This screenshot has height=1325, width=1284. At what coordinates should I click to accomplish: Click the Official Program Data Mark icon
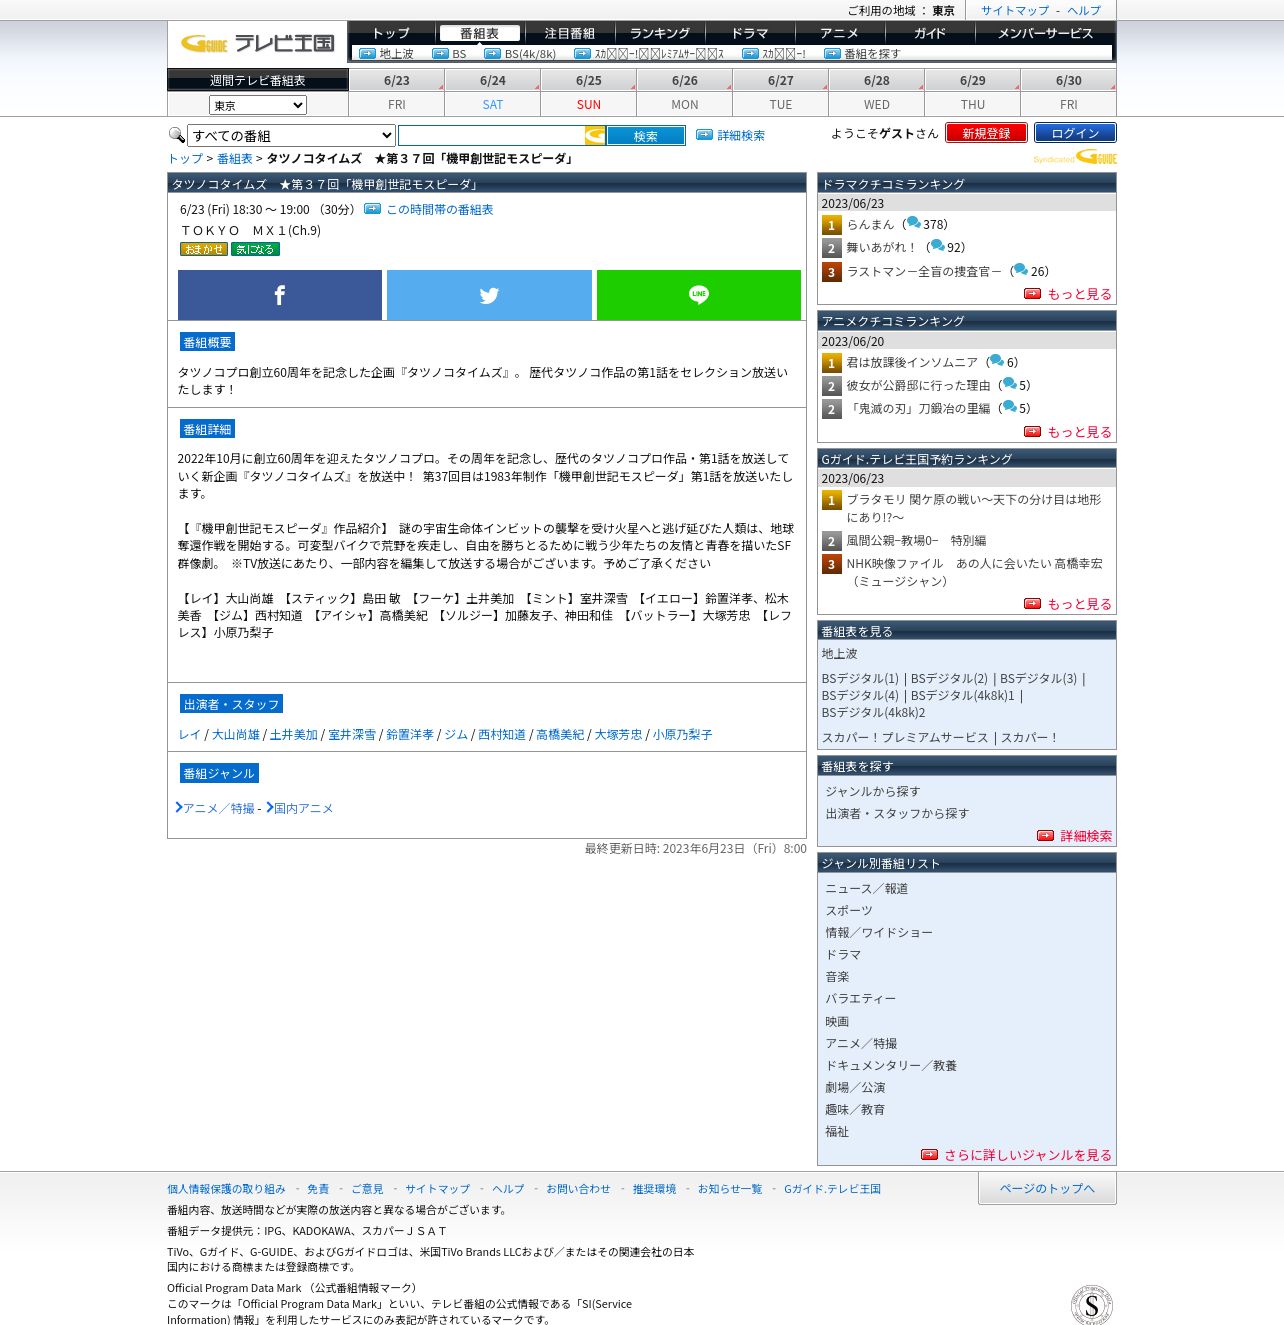coord(1091,1305)
